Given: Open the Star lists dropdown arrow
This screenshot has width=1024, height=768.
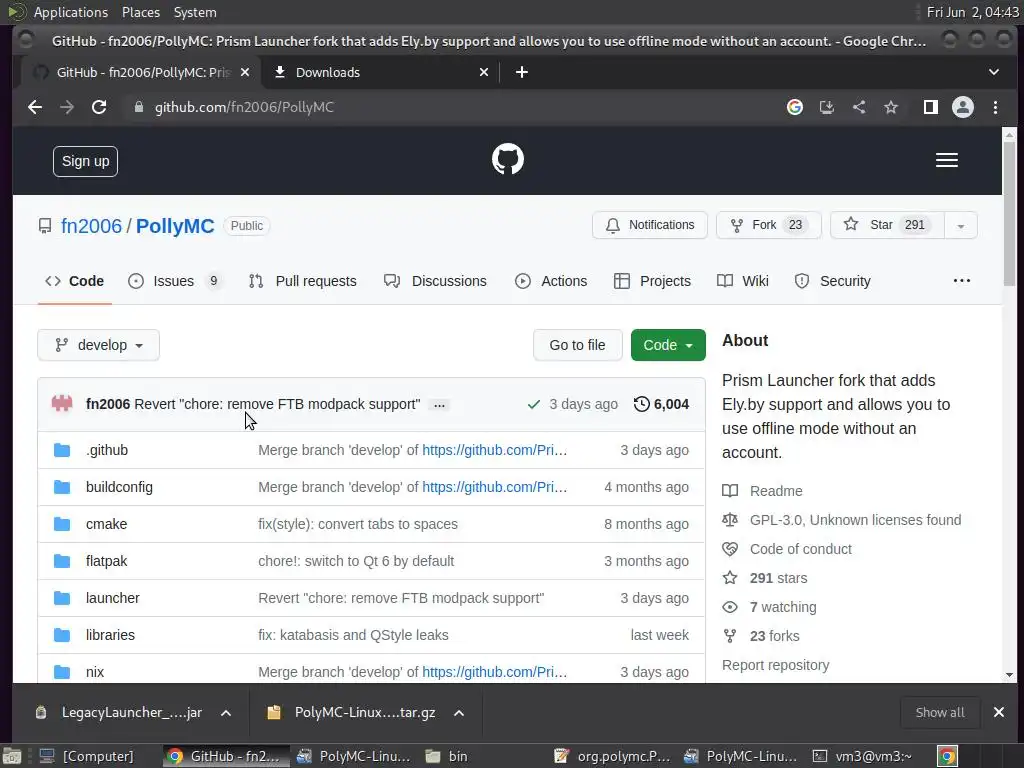Looking at the screenshot, I should pos(961,225).
